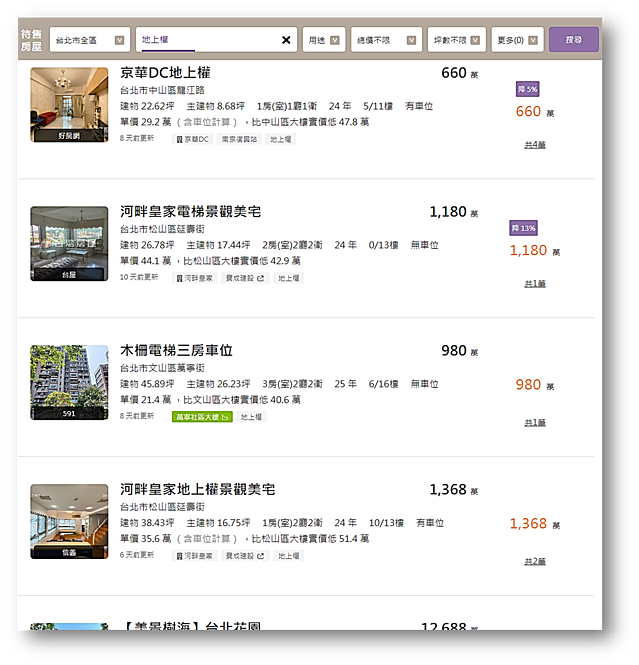
Task: Open the 京華DC地上權 listing title
Action: [x=165, y=73]
